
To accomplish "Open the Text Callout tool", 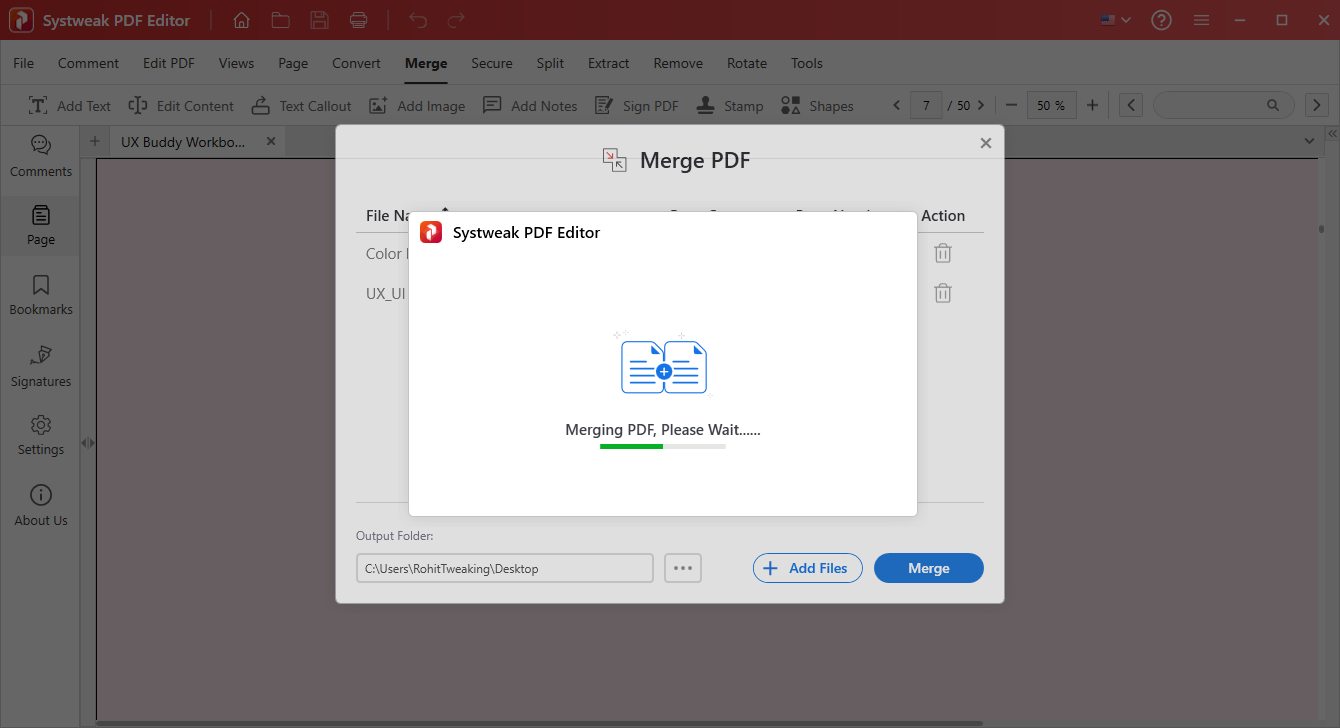I will click(301, 105).
